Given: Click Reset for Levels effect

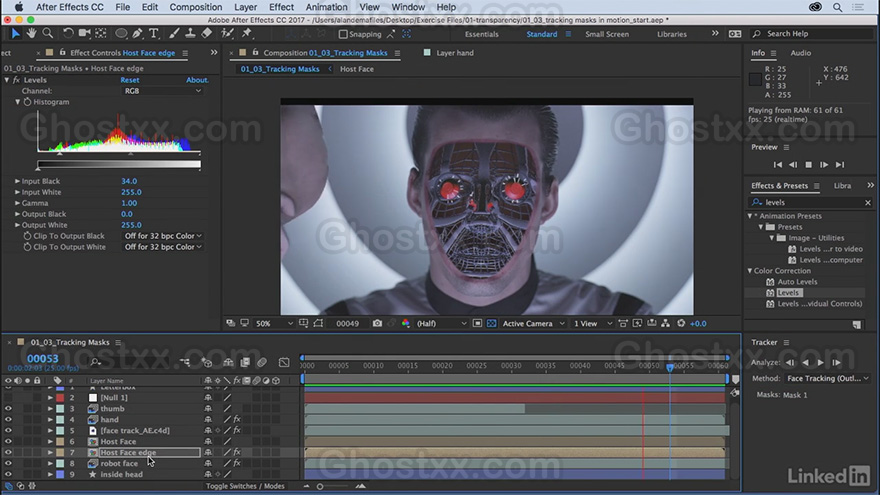Looking at the screenshot, I should pyautogui.click(x=130, y=80).
